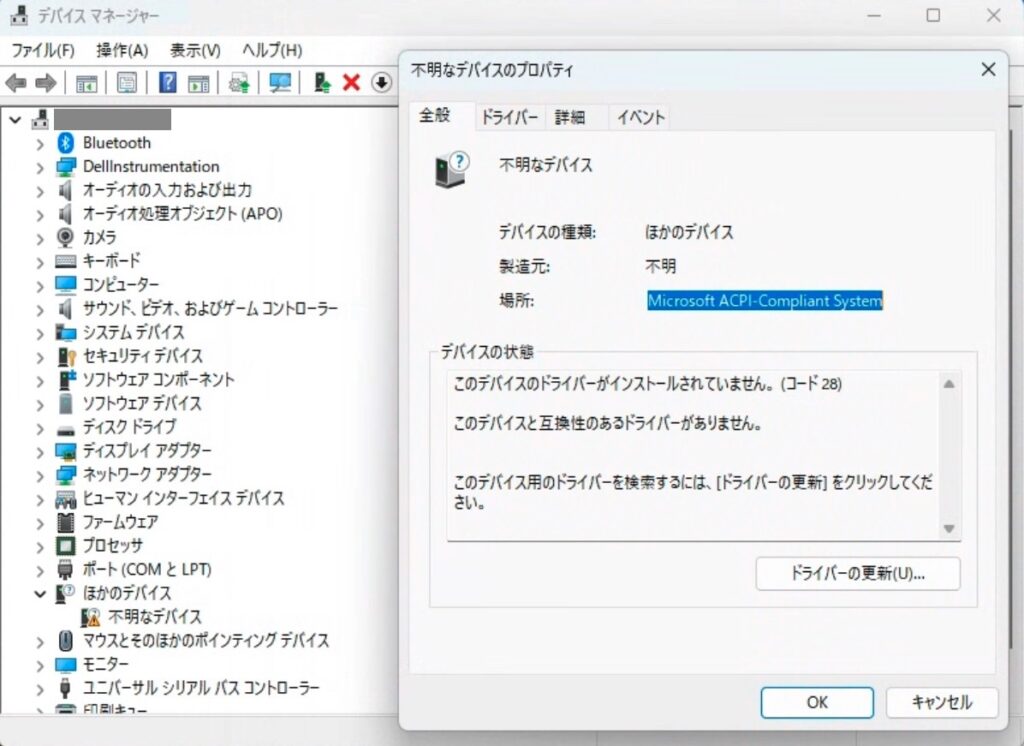The image size is (1024, 746).
Task: Open the 操作(A) menu
Action: pyautogui.click(x=122, y=50)
